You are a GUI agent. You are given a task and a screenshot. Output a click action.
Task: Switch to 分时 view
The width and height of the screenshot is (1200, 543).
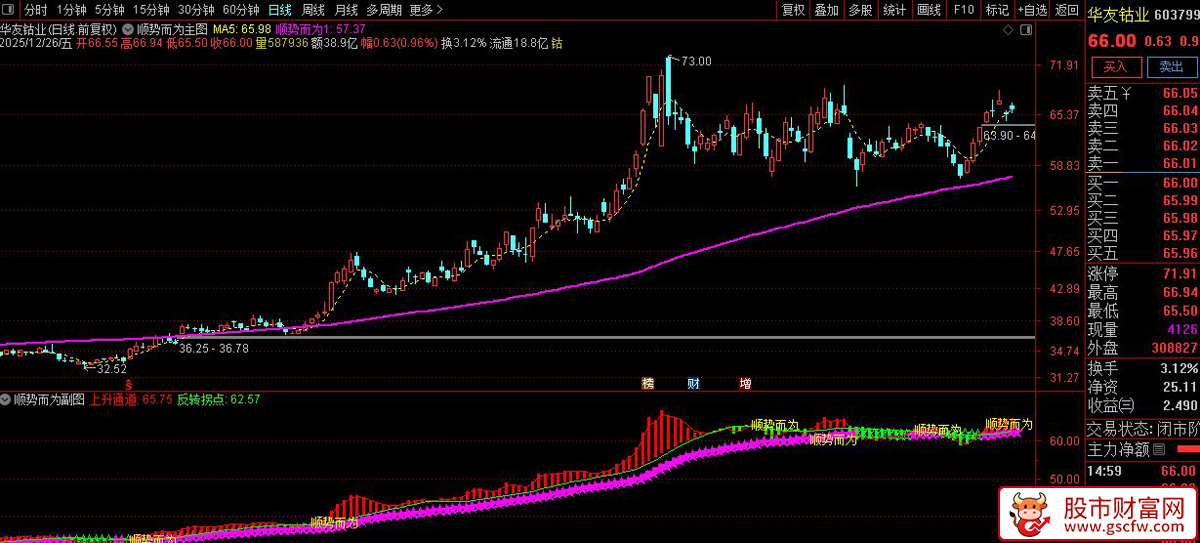click(x=35, y=10)
